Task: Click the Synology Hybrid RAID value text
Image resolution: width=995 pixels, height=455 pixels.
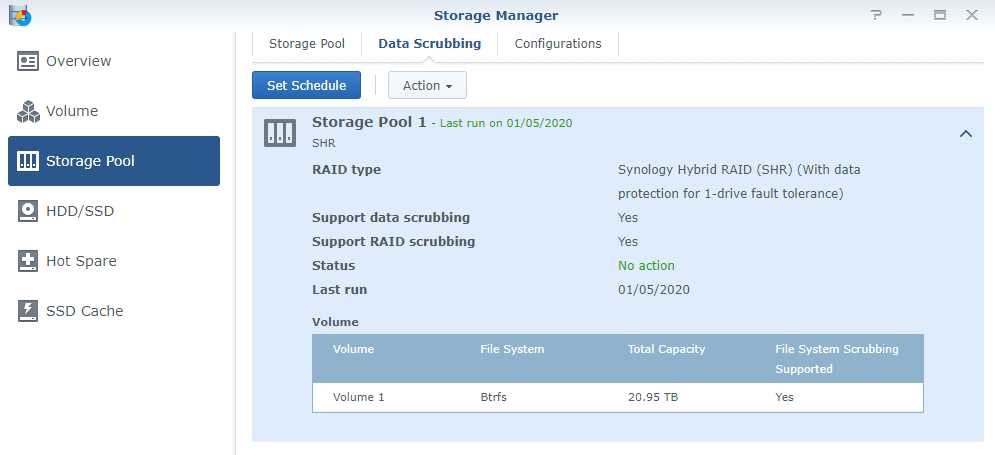Action: [739, 181]
